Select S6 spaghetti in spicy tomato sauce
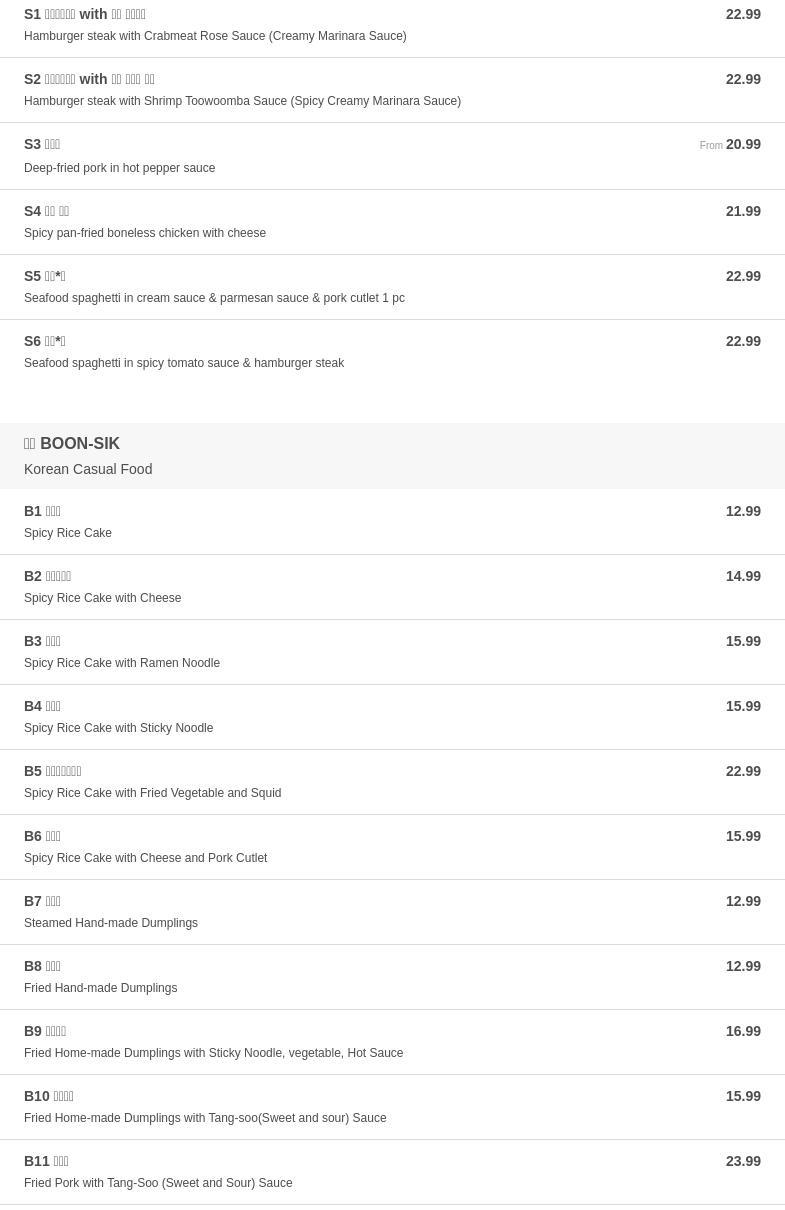The width and height of the screenshot is (785, 1210). tap(392, 352)
